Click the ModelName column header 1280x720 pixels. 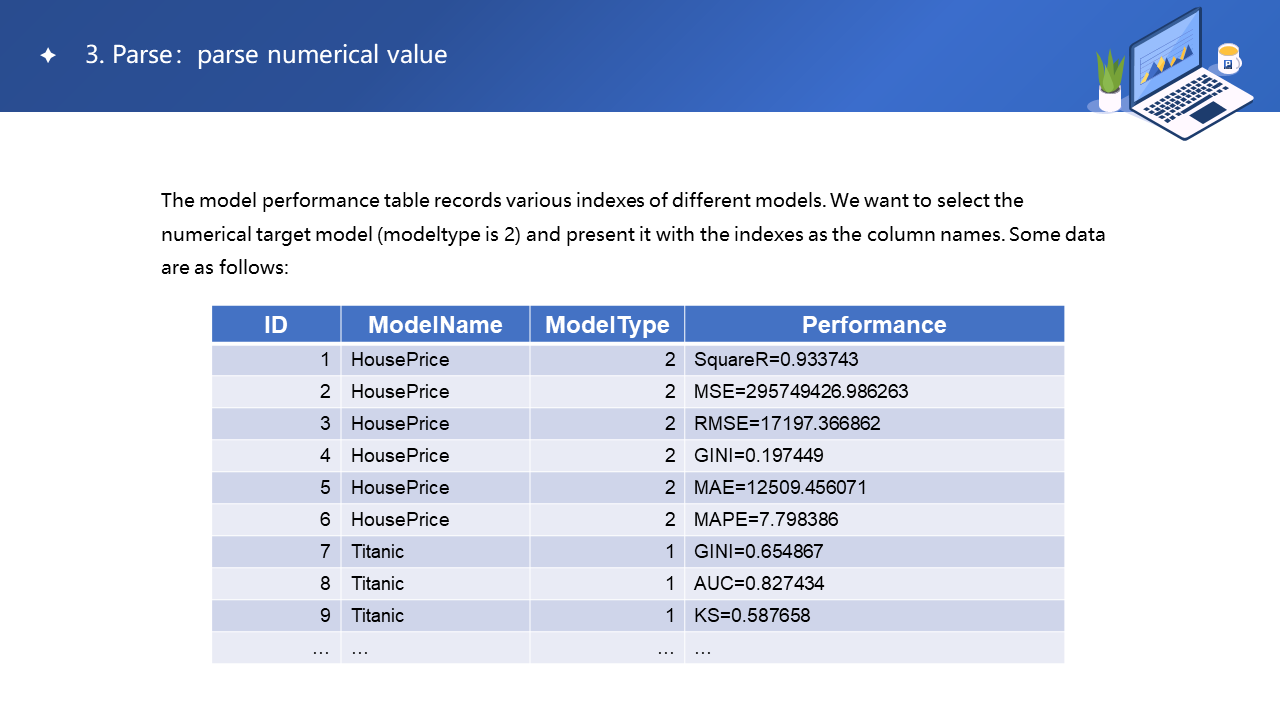click(x=435, y=325)
